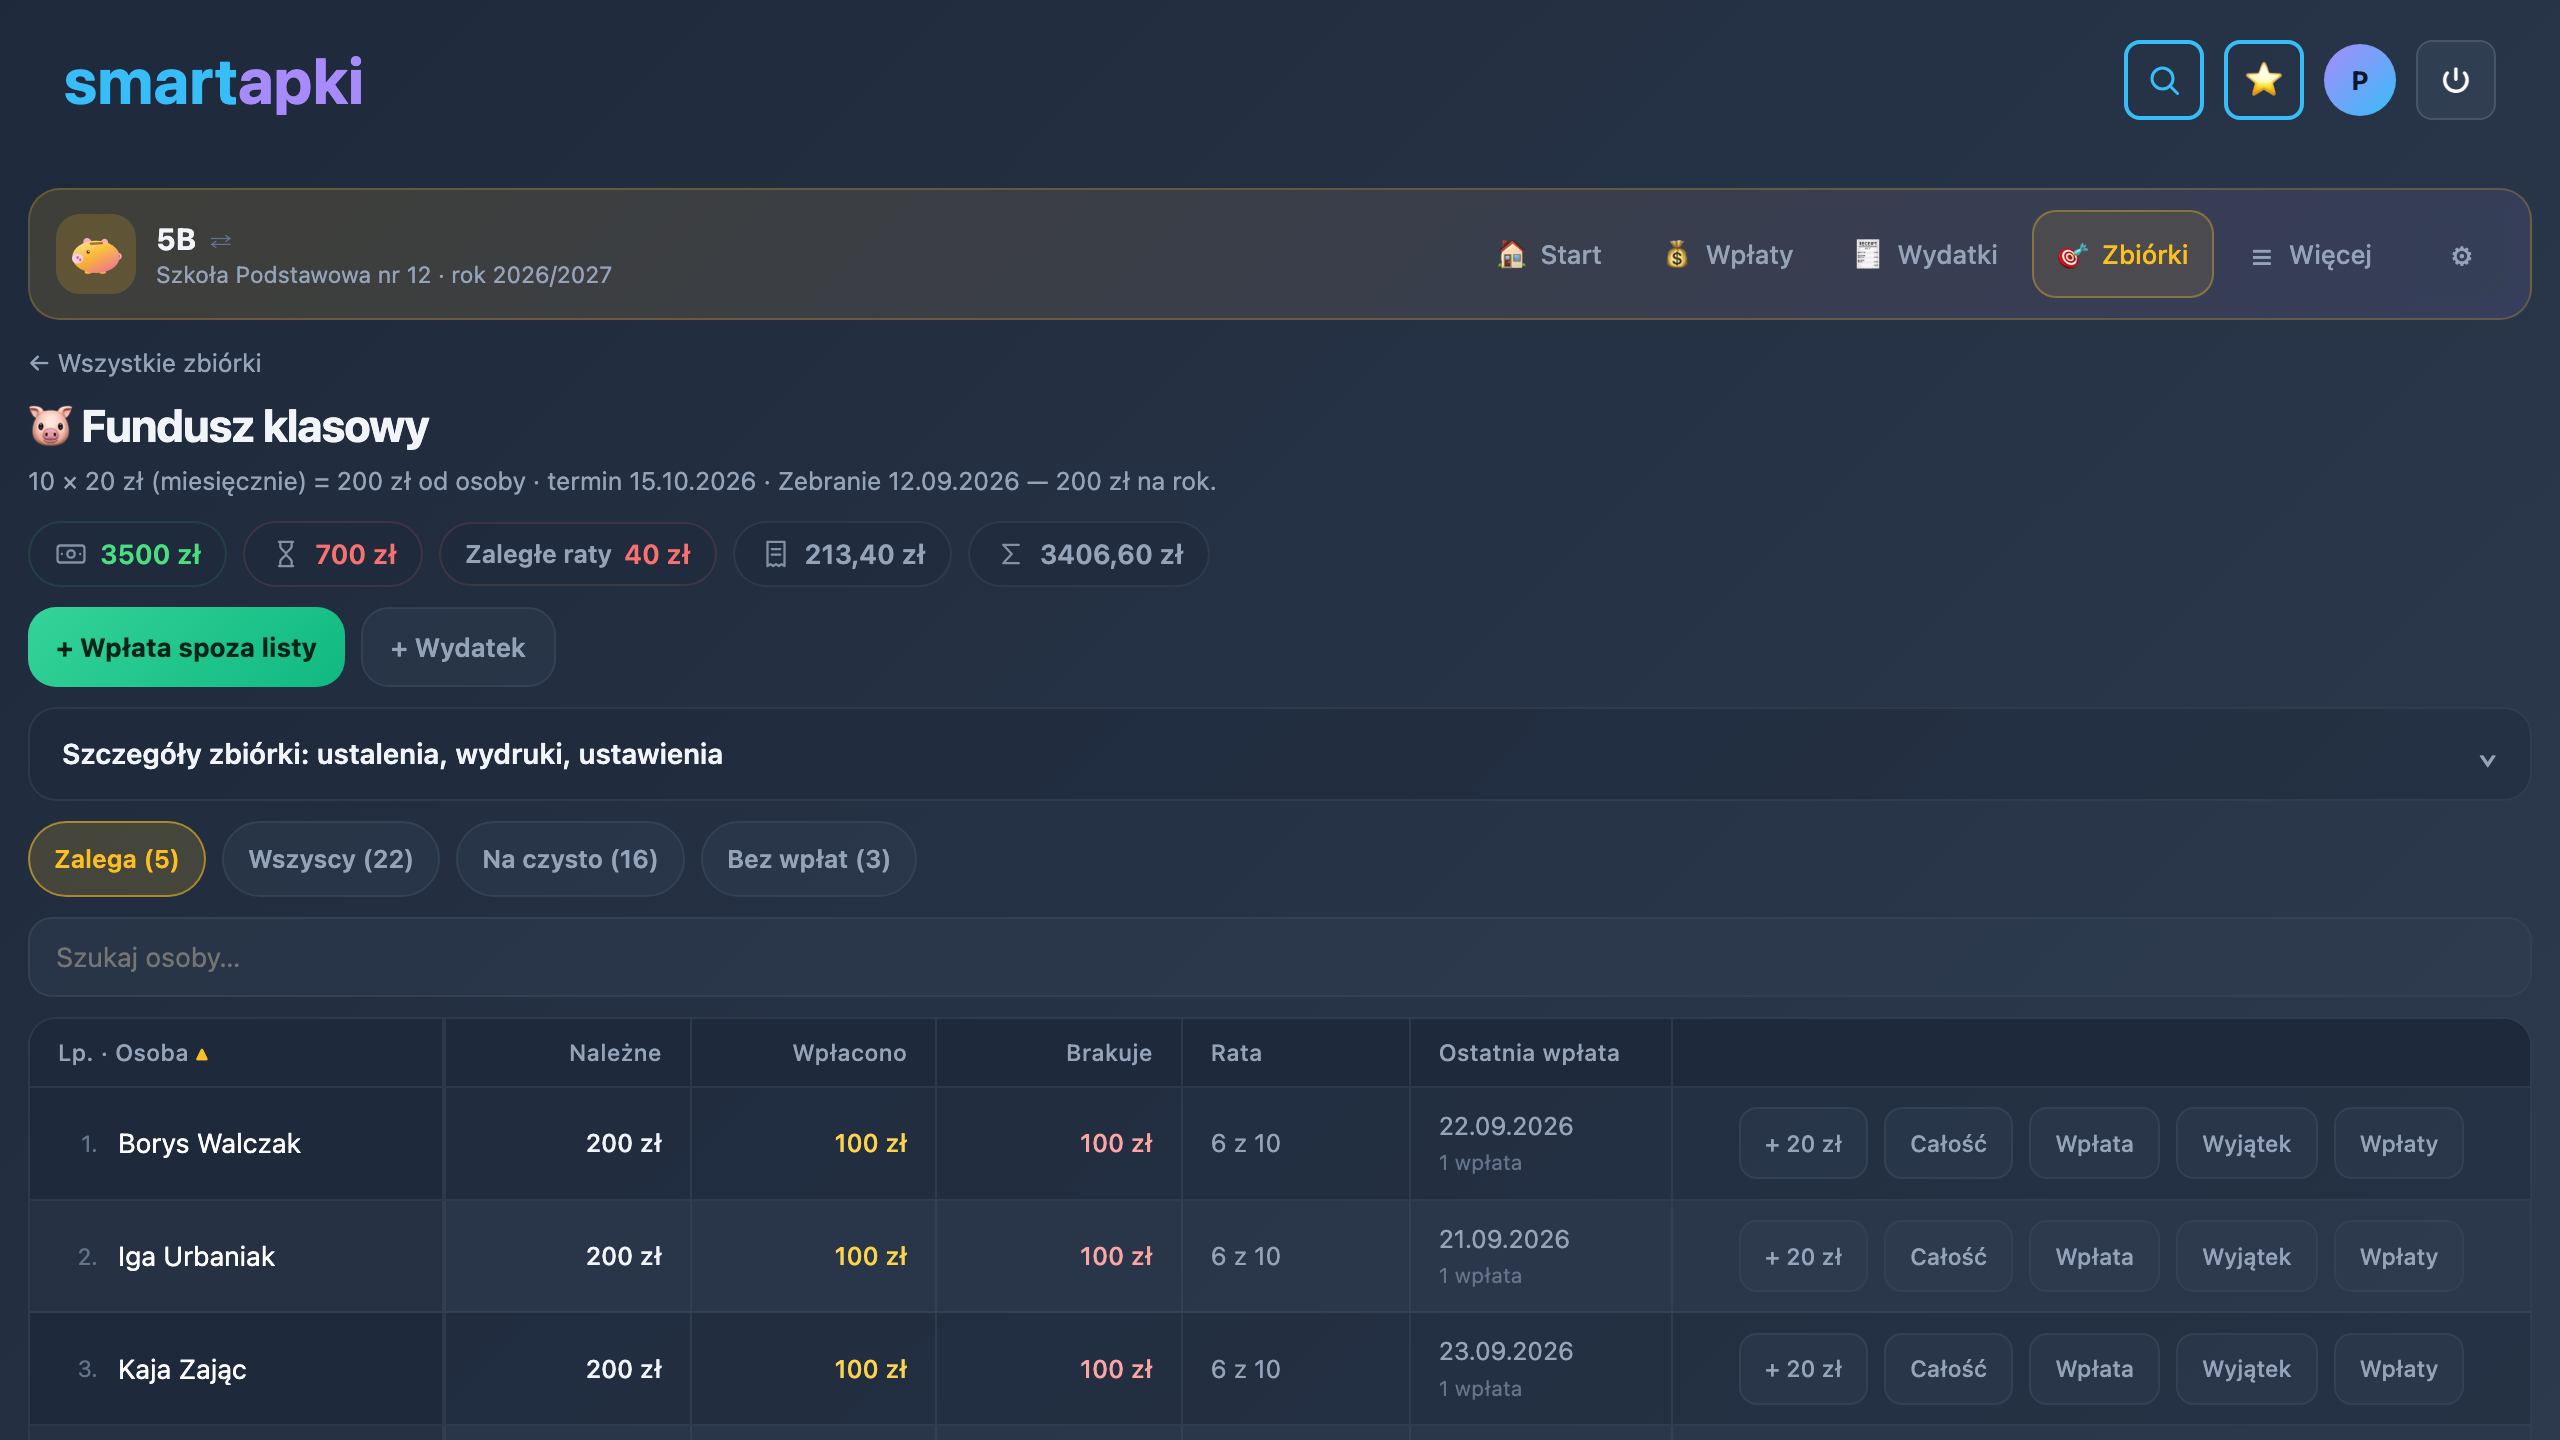Click the 23.09.2026 last payment date
The image size is (2560, 1440).
coord(1505,1351)
